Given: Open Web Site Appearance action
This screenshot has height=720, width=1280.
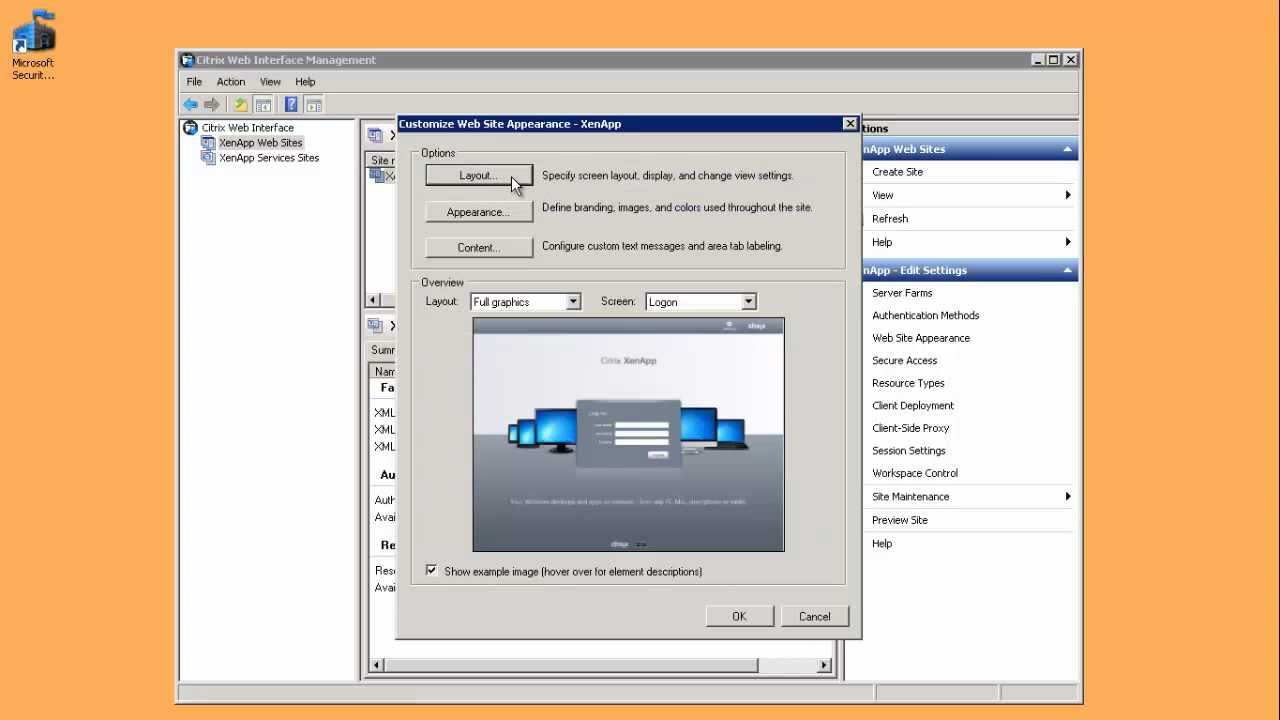Looking at the screenshot, I should click(x=921, y=338).
